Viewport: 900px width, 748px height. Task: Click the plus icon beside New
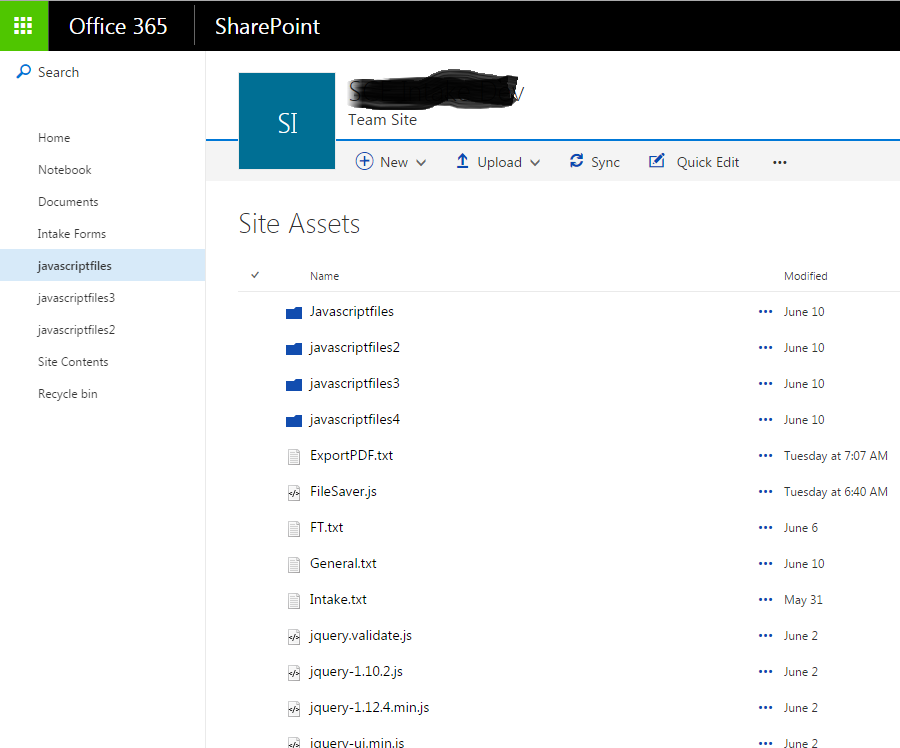click(364, 161)
